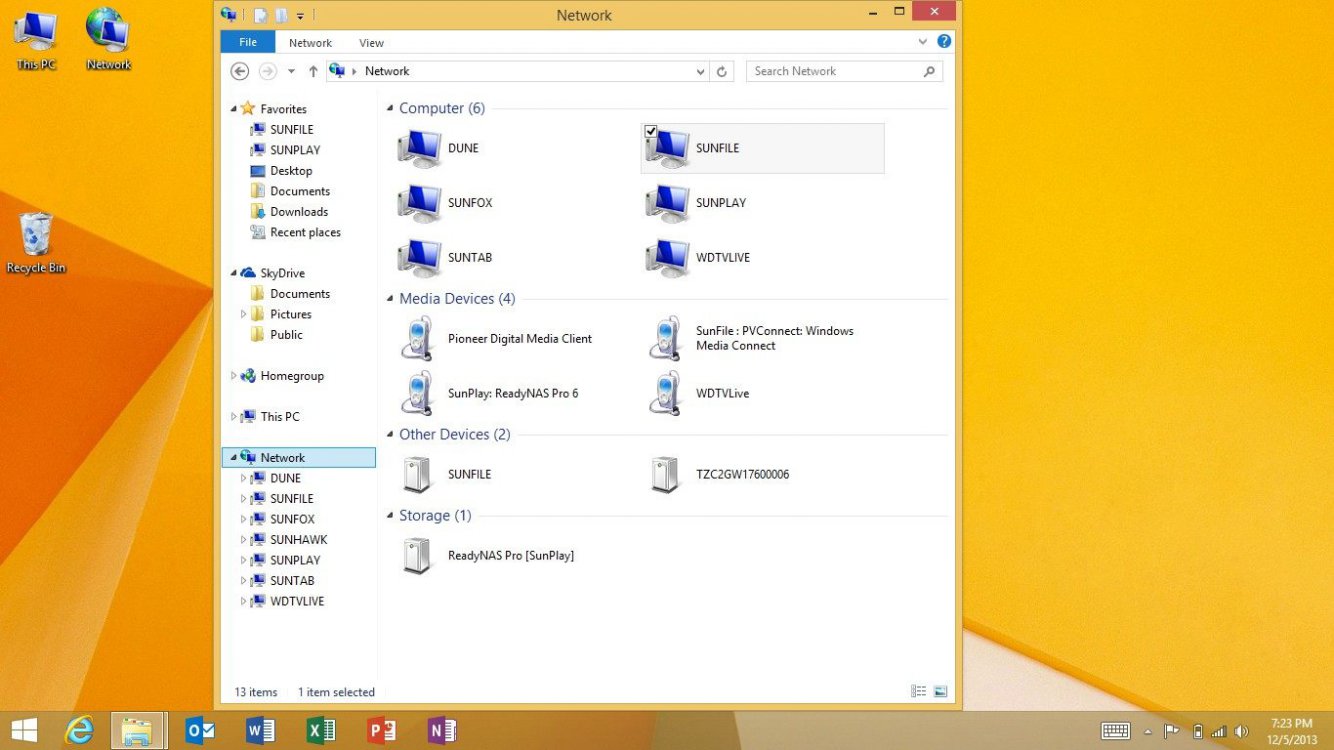This screenshot has width=1334, height=750.
Task: Collapse the Media Devices (4) group
Action: click(390, 299)
